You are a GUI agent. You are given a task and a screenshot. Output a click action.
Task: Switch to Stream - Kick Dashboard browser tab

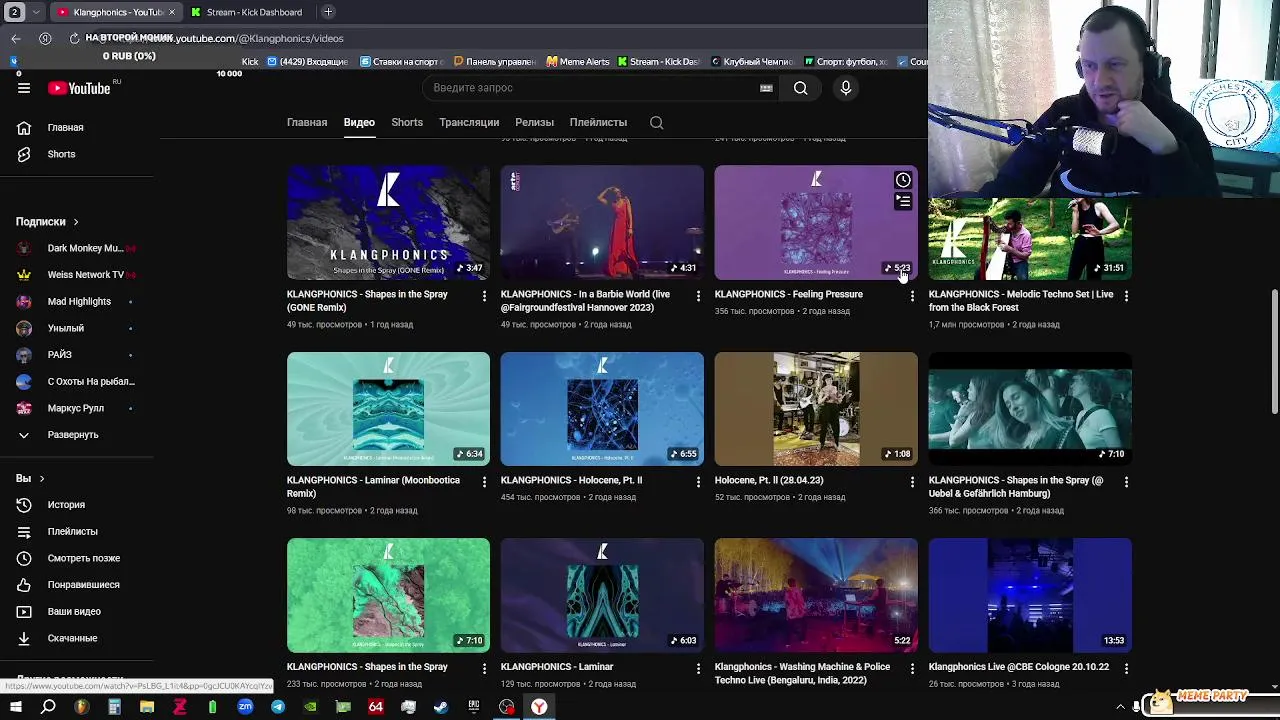tap(246, 12)
